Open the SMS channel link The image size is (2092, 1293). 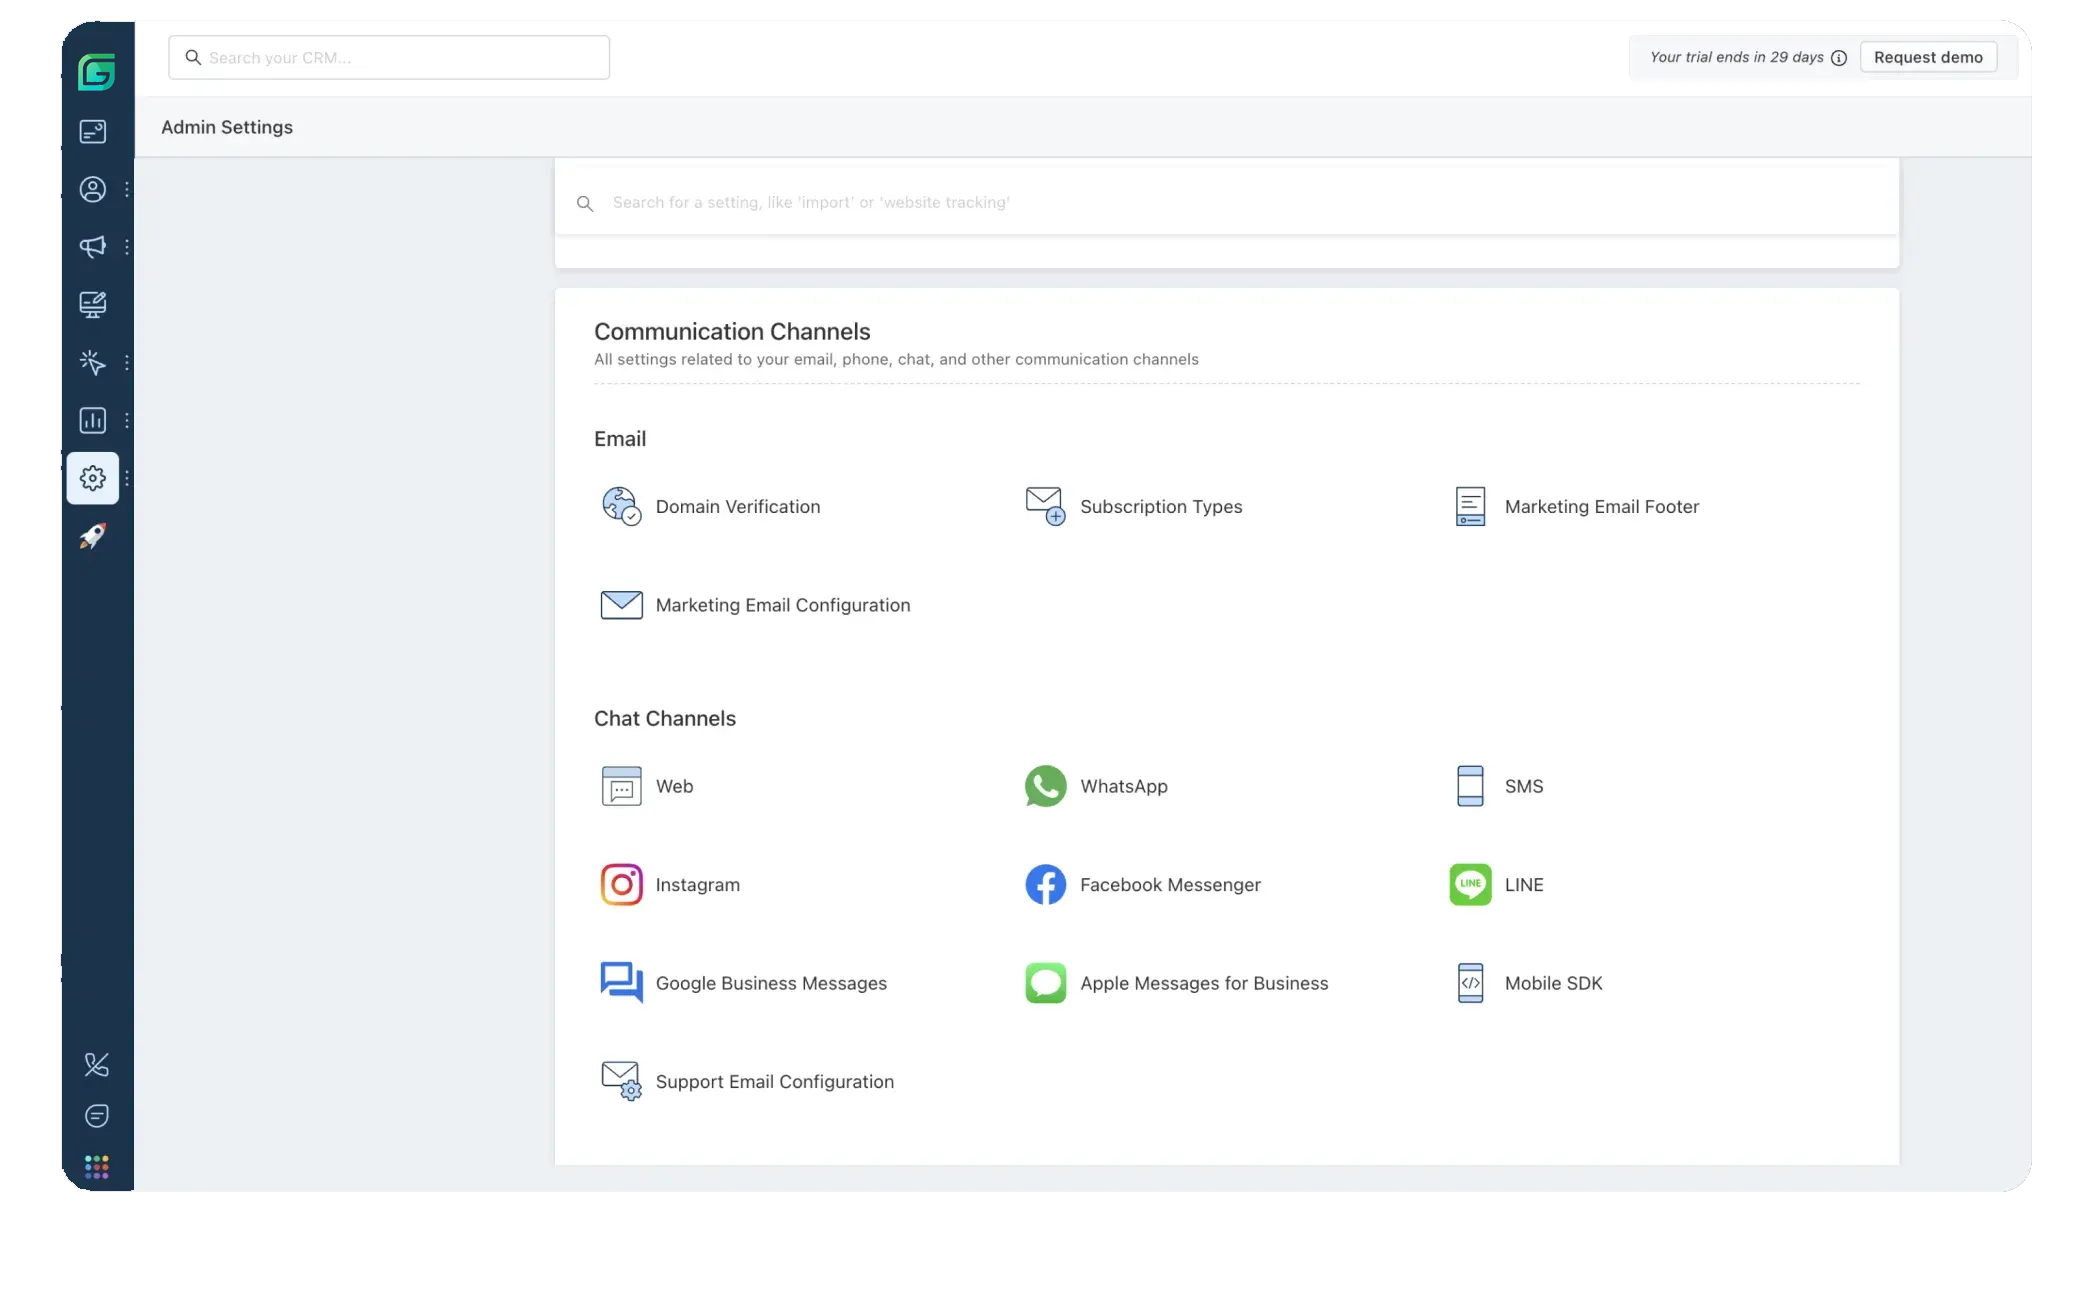tap(1524, 786)
